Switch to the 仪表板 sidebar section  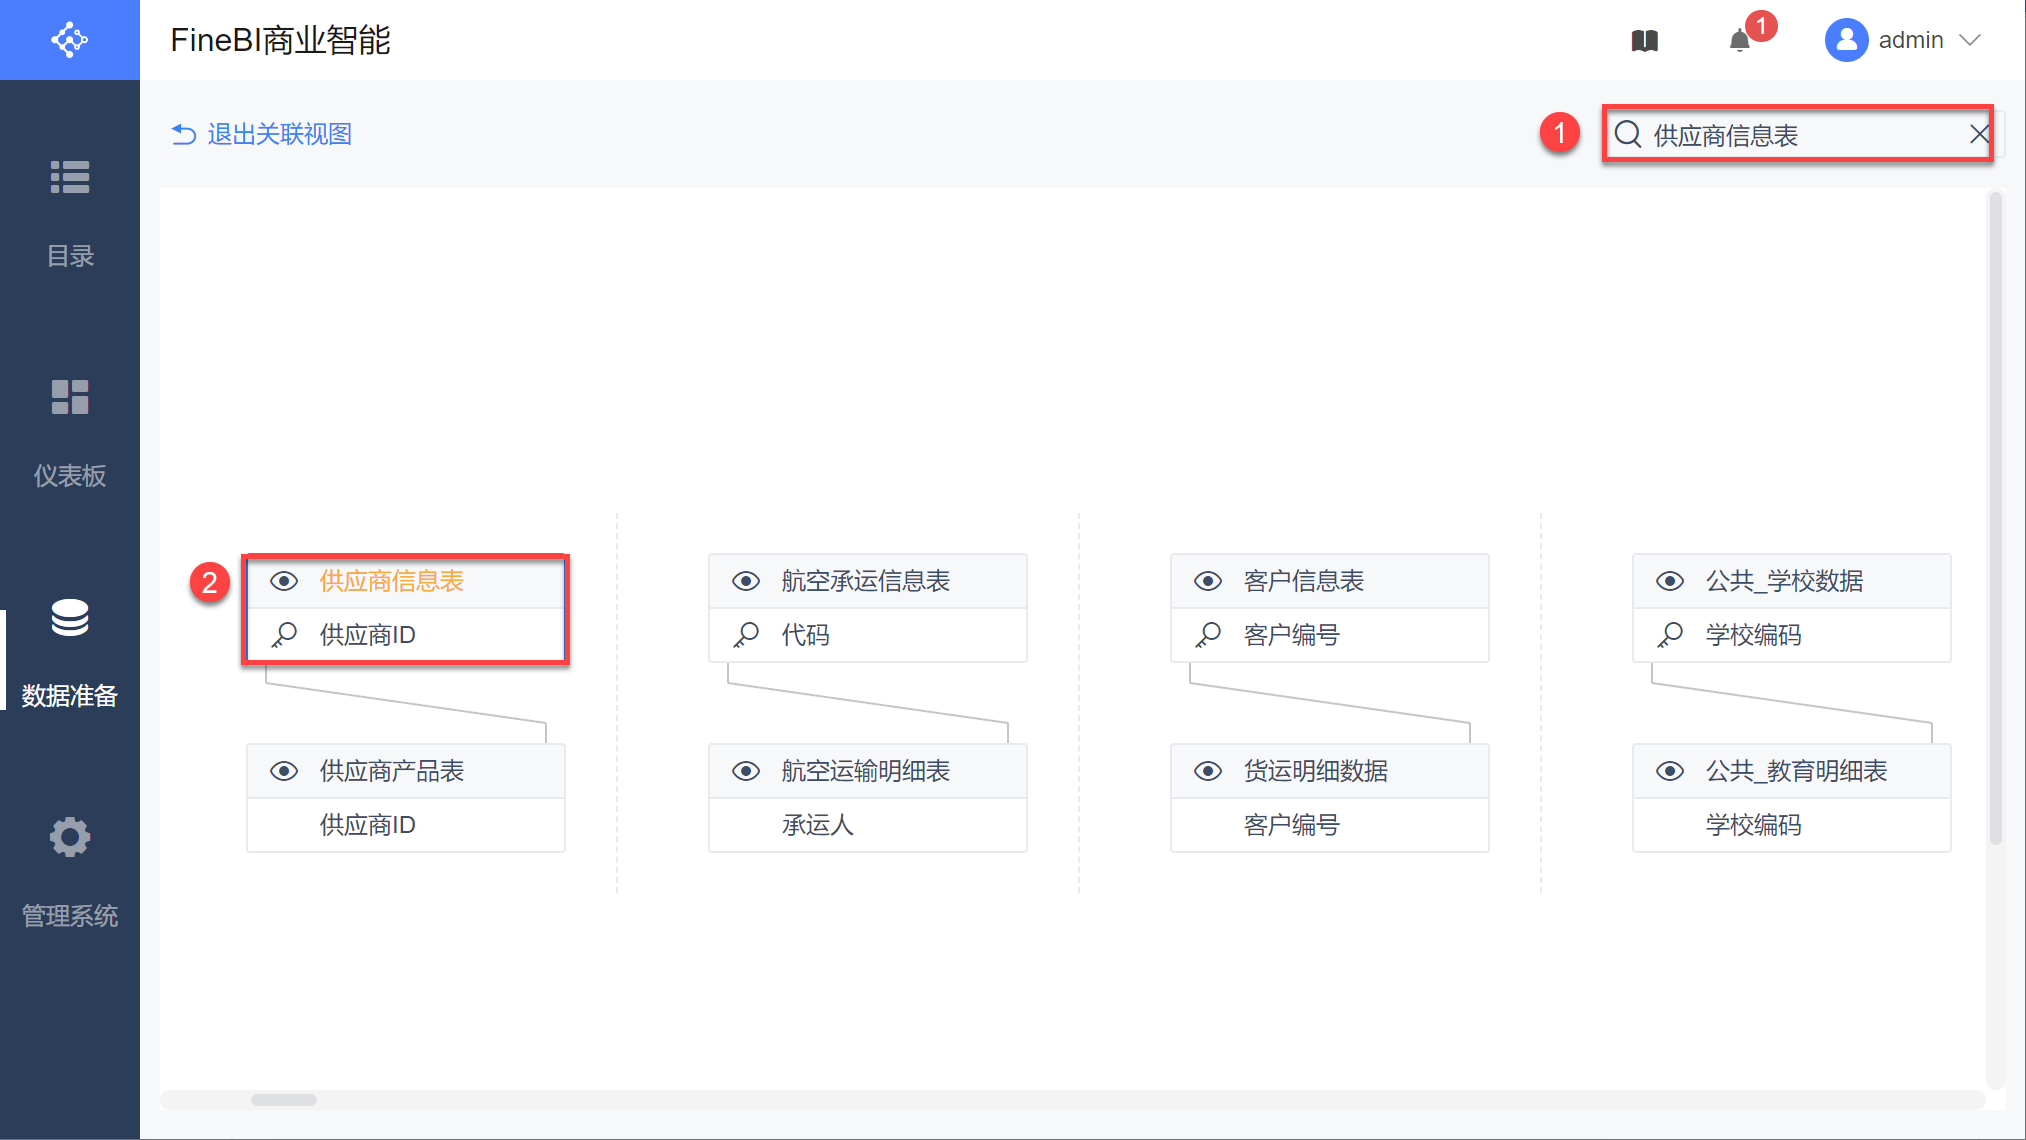point(70,432)
